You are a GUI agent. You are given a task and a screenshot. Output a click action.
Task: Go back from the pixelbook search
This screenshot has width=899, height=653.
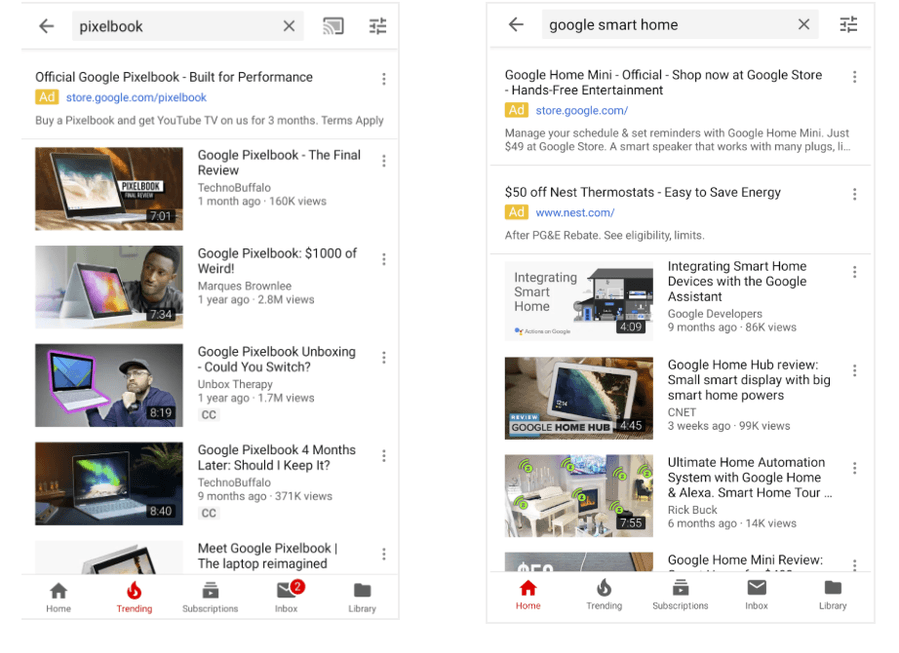(x=47, y=26)
